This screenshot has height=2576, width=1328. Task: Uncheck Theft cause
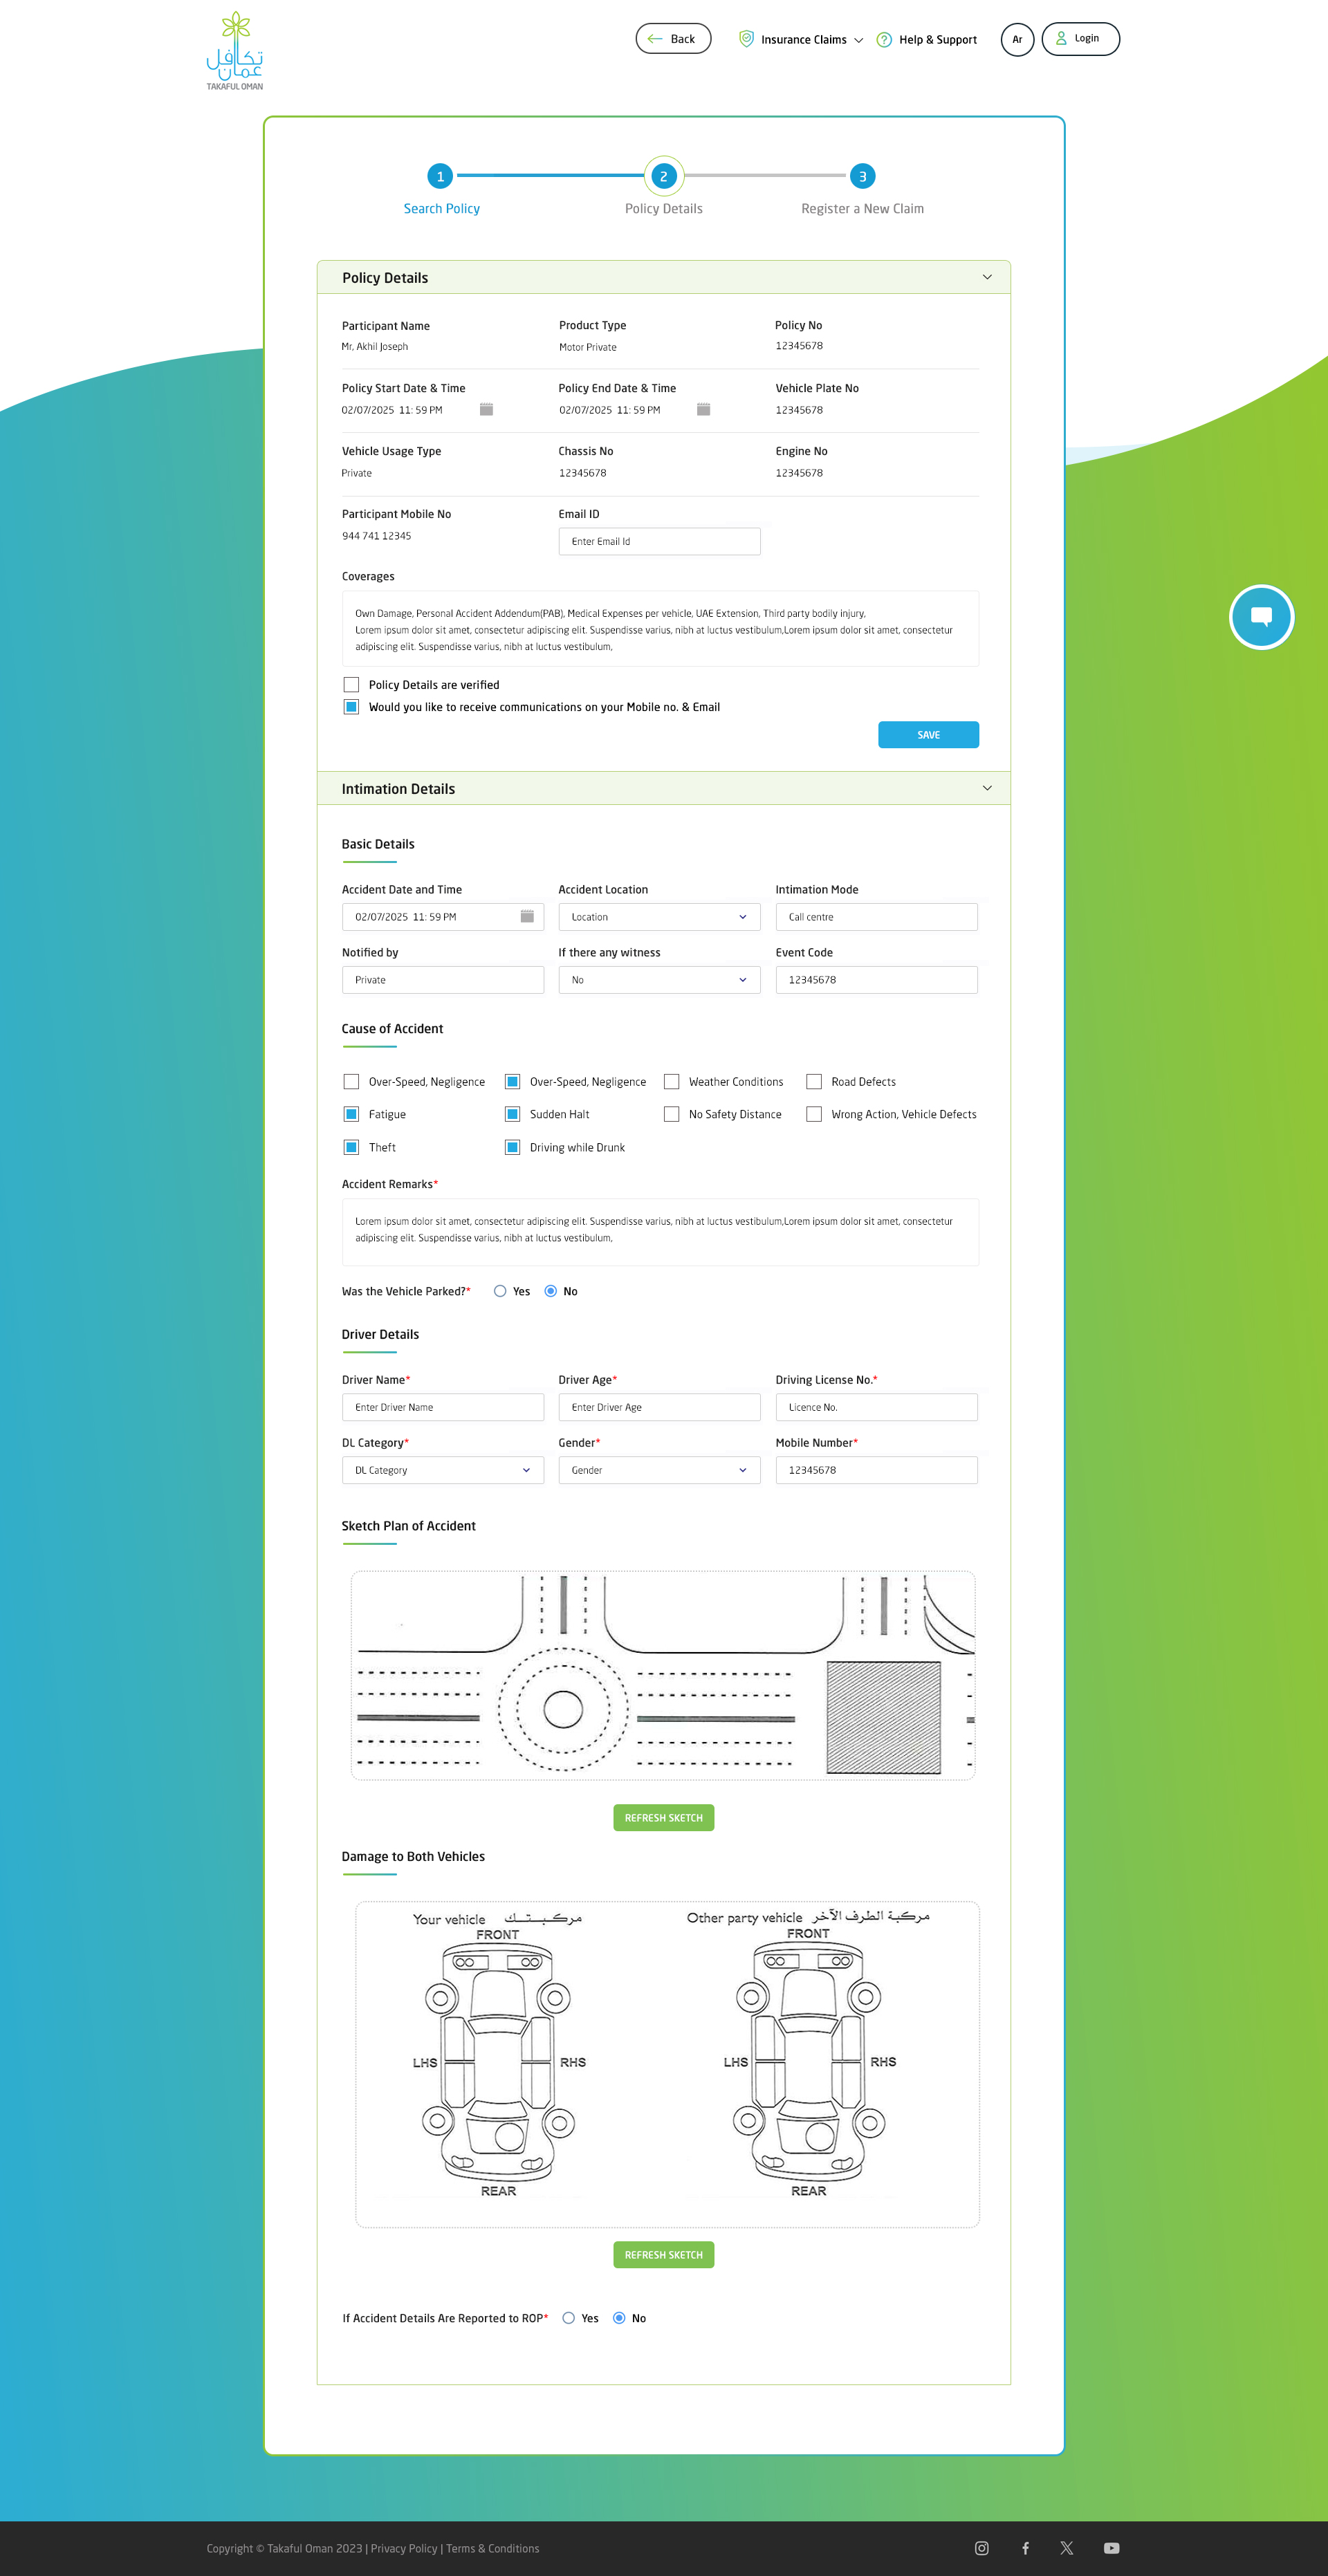point(351,1147)
